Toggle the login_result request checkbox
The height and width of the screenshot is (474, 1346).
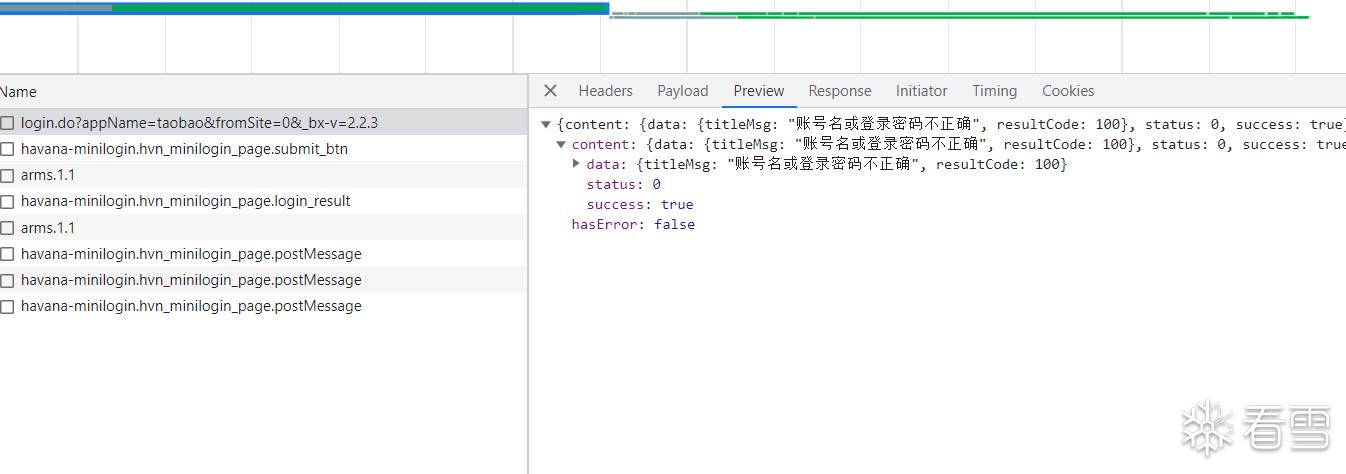point(7,201)
